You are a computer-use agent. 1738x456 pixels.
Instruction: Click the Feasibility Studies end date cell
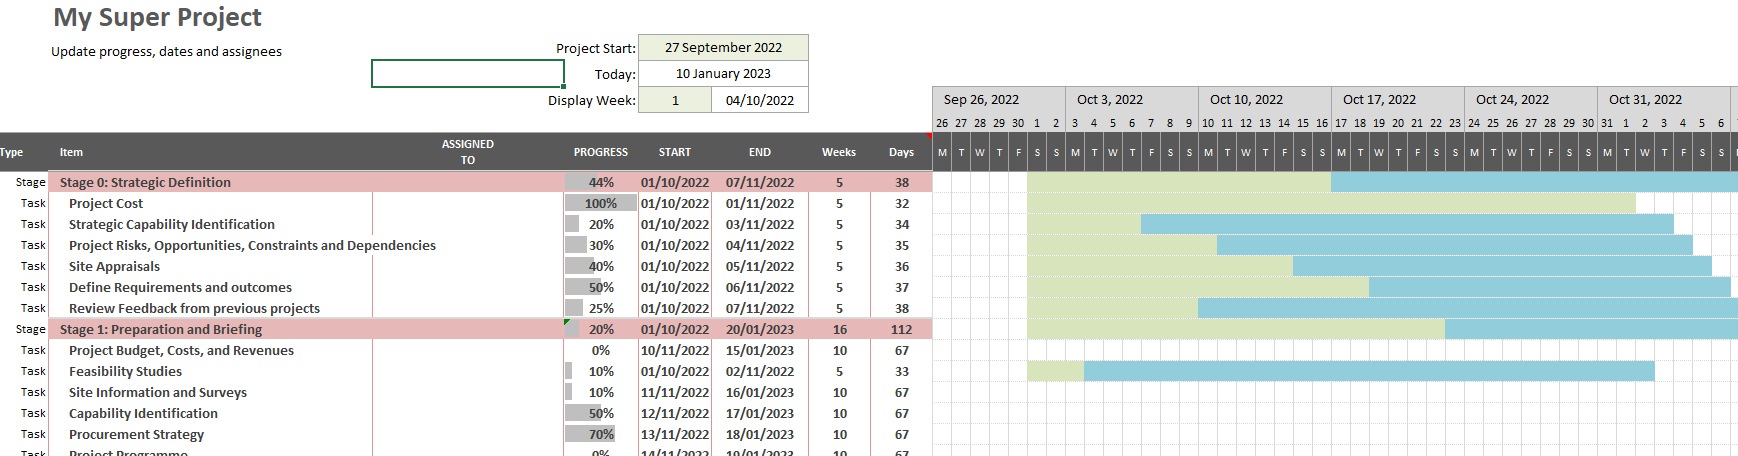click(x=760, y=372)
